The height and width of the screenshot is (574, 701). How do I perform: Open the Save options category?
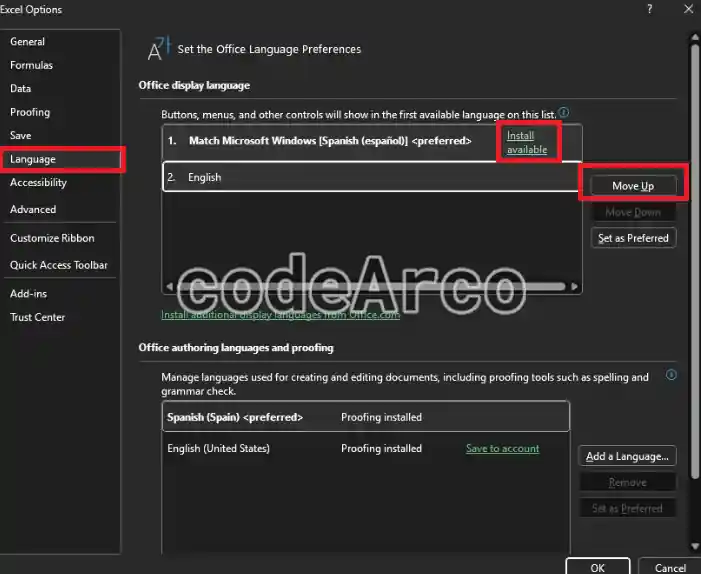21,135
